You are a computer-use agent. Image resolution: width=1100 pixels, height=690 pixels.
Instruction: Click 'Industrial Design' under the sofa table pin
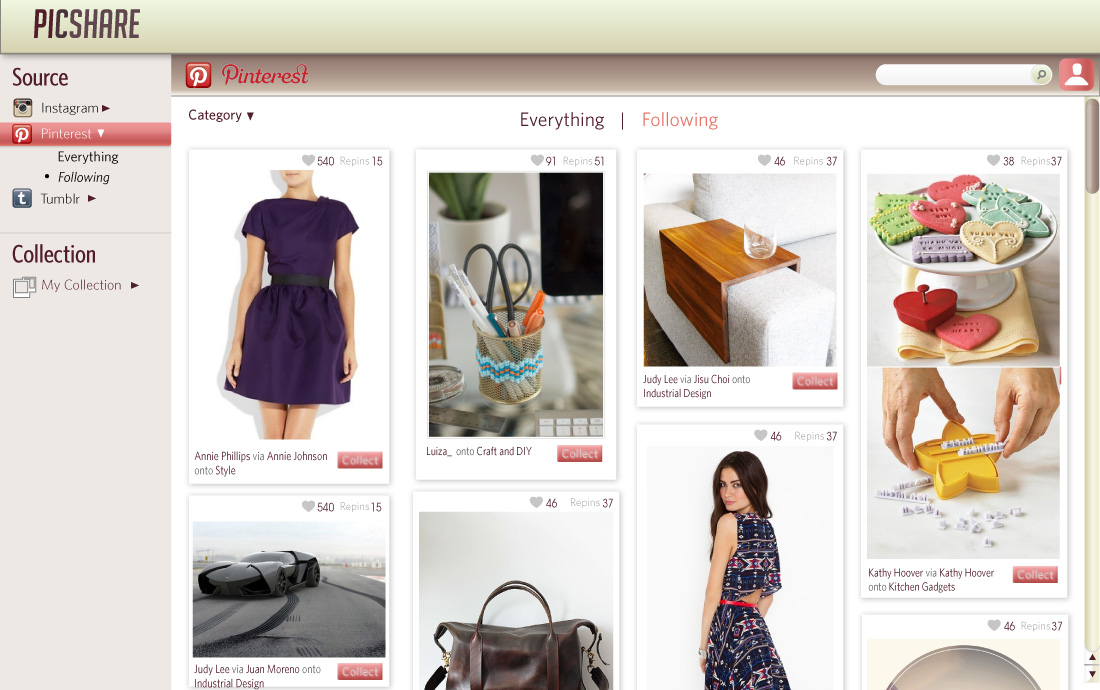click(x=677, y=393)
